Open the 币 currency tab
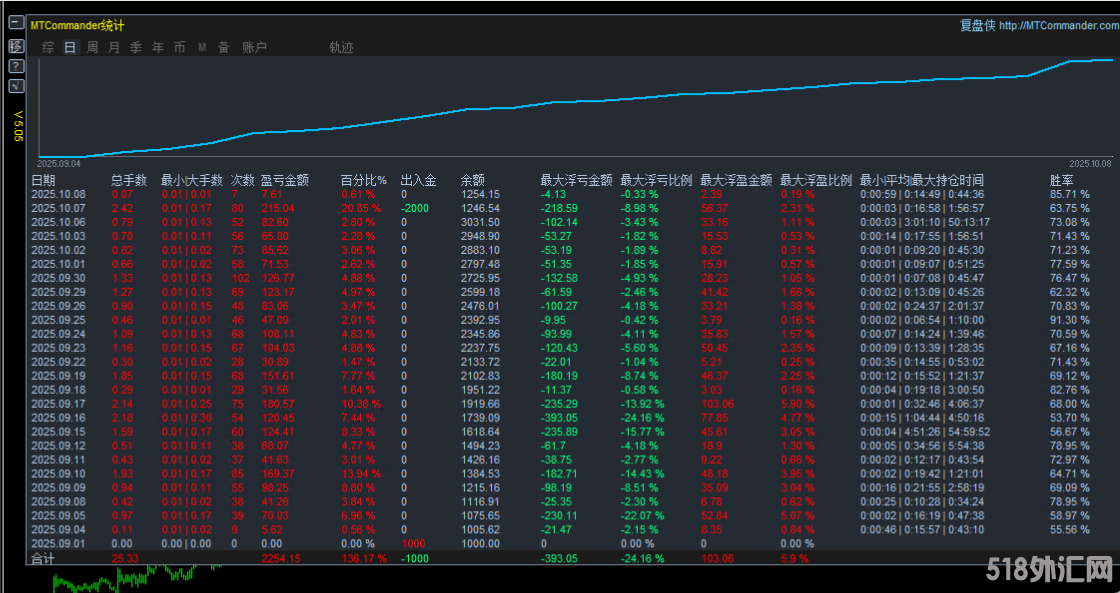 click(x=180, y=47)
